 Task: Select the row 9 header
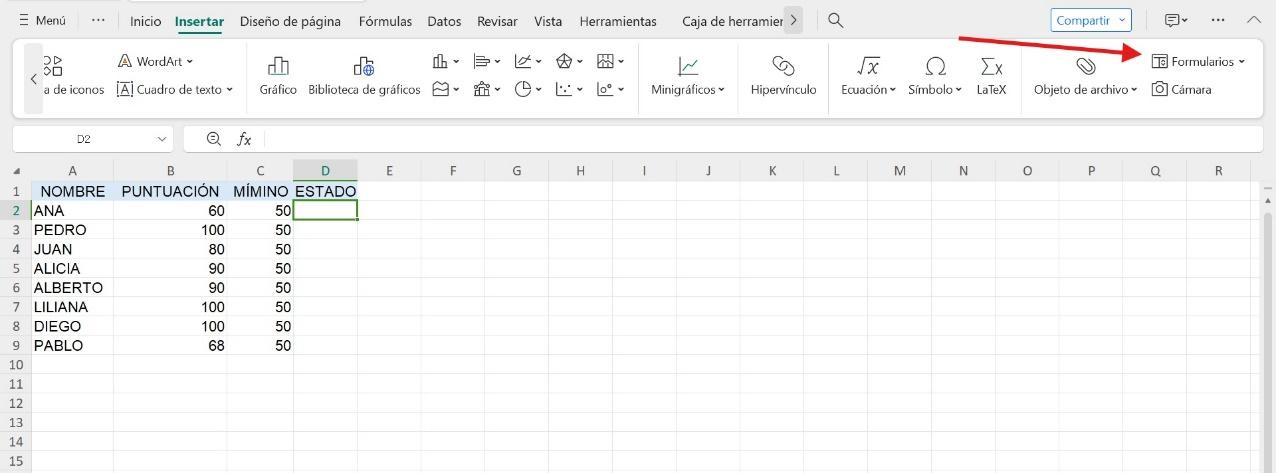pyautogui.click(x=15, y=345)
